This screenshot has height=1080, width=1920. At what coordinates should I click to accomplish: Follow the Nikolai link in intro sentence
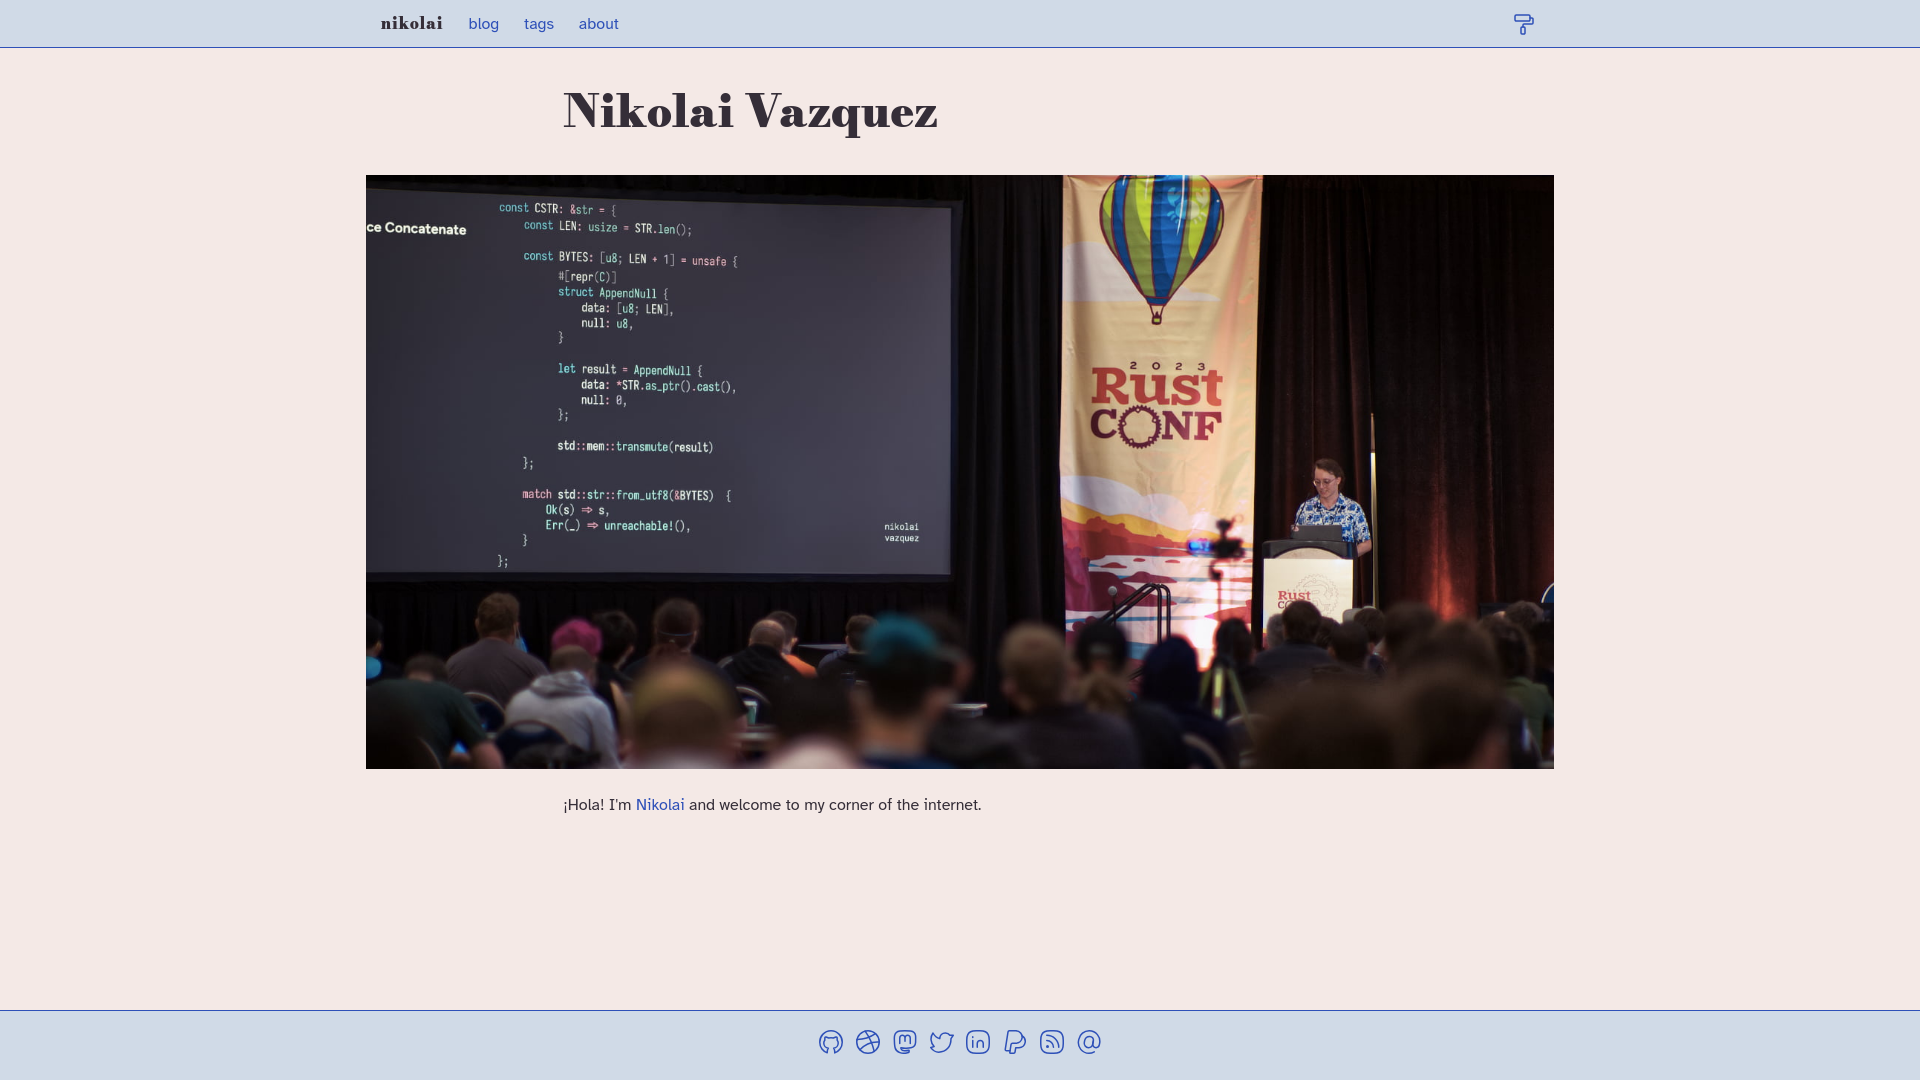[x=660, y=805]
